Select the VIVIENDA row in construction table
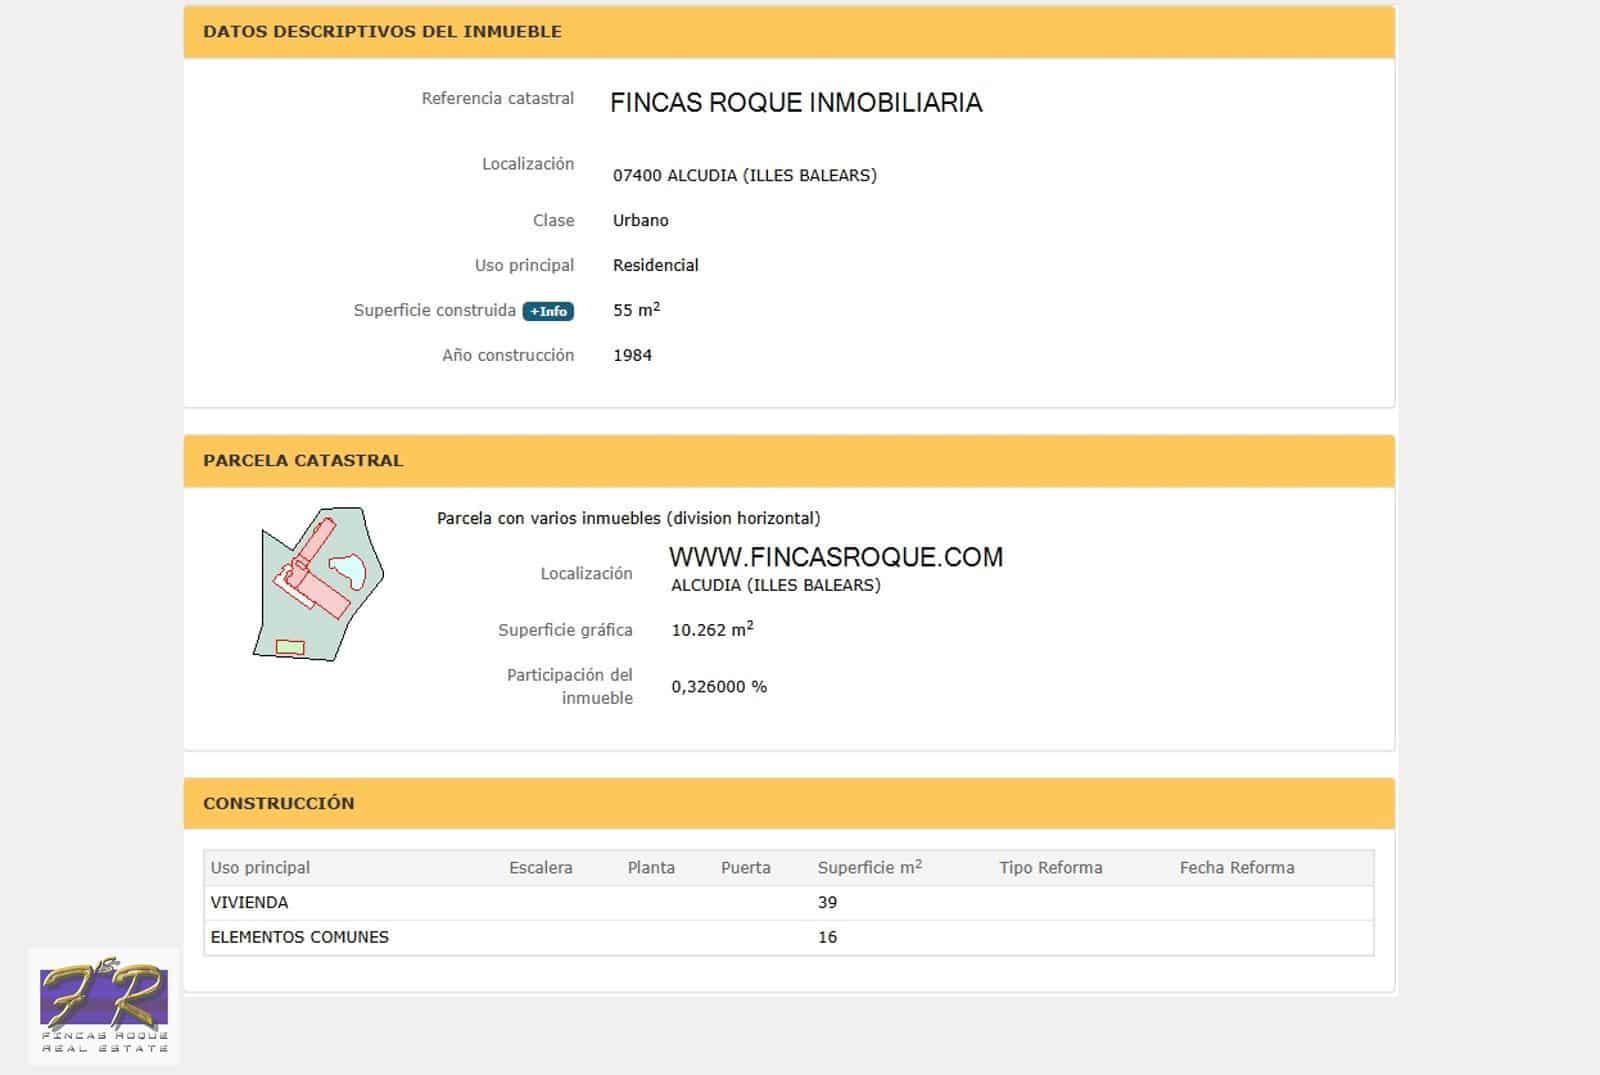The height and width of the screenshot is (1075, 1600). pos(789,903)
